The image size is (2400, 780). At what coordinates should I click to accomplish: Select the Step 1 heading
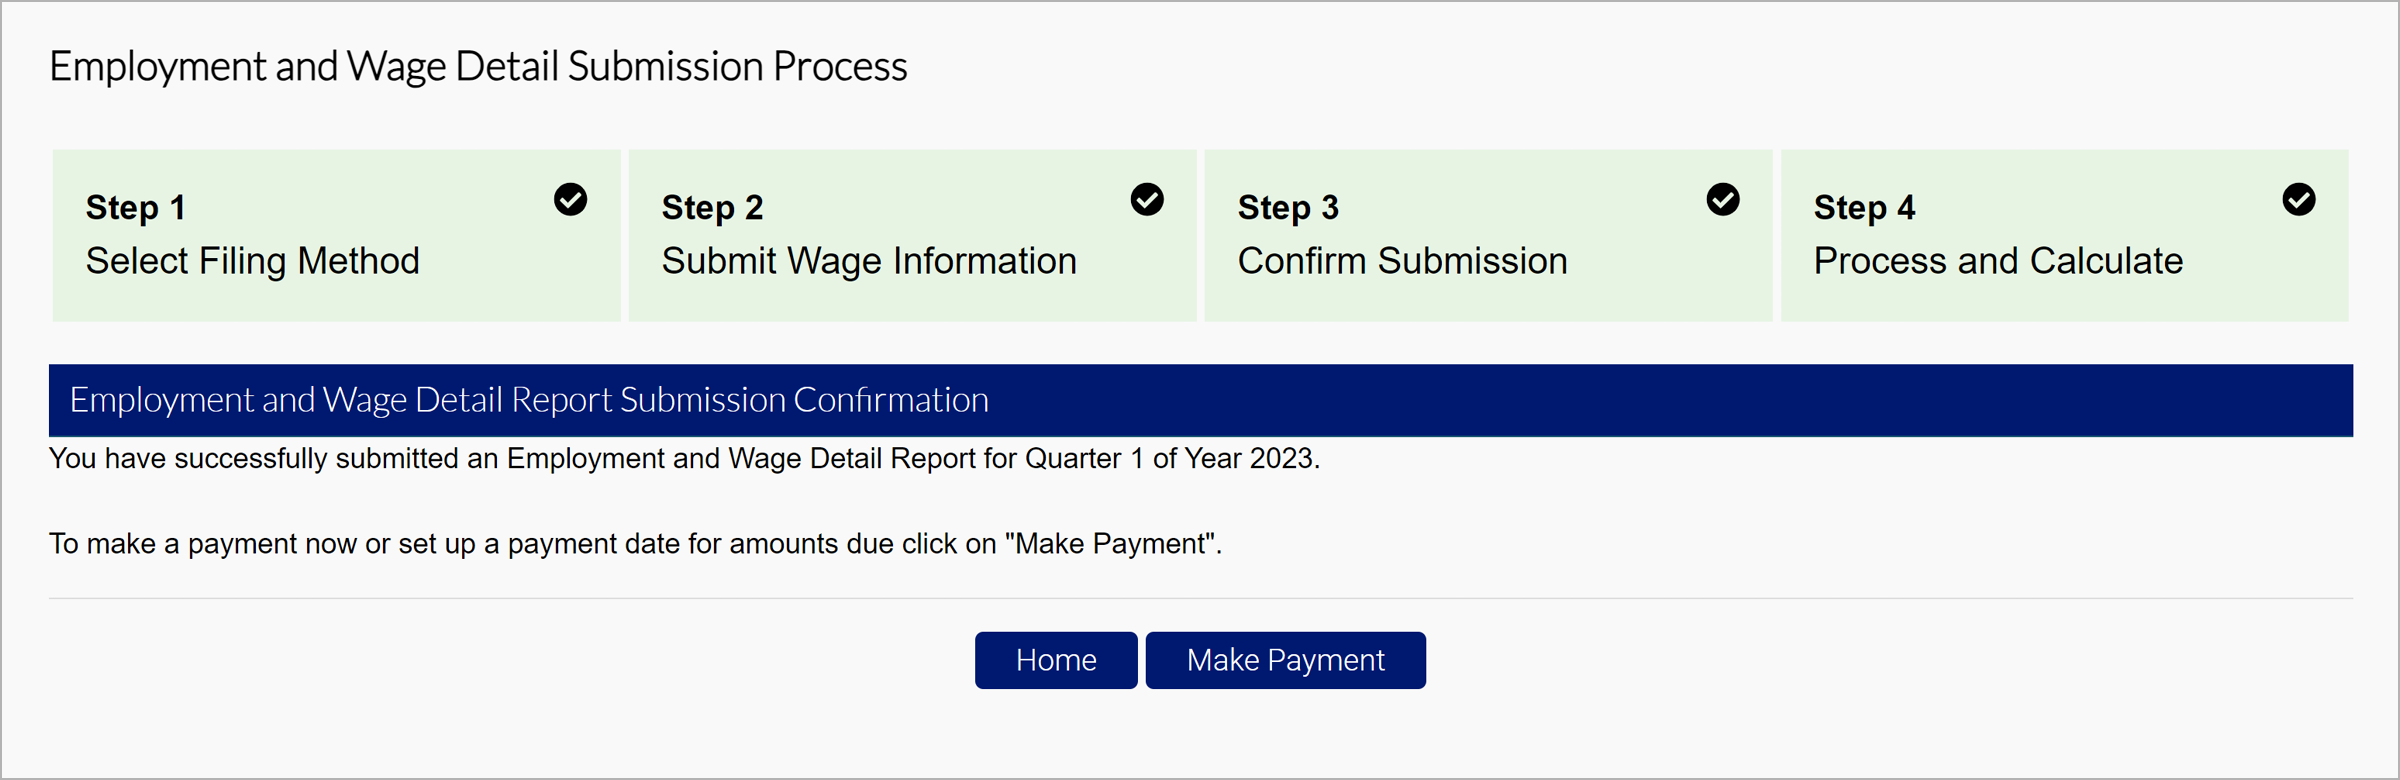pos(136,208)
